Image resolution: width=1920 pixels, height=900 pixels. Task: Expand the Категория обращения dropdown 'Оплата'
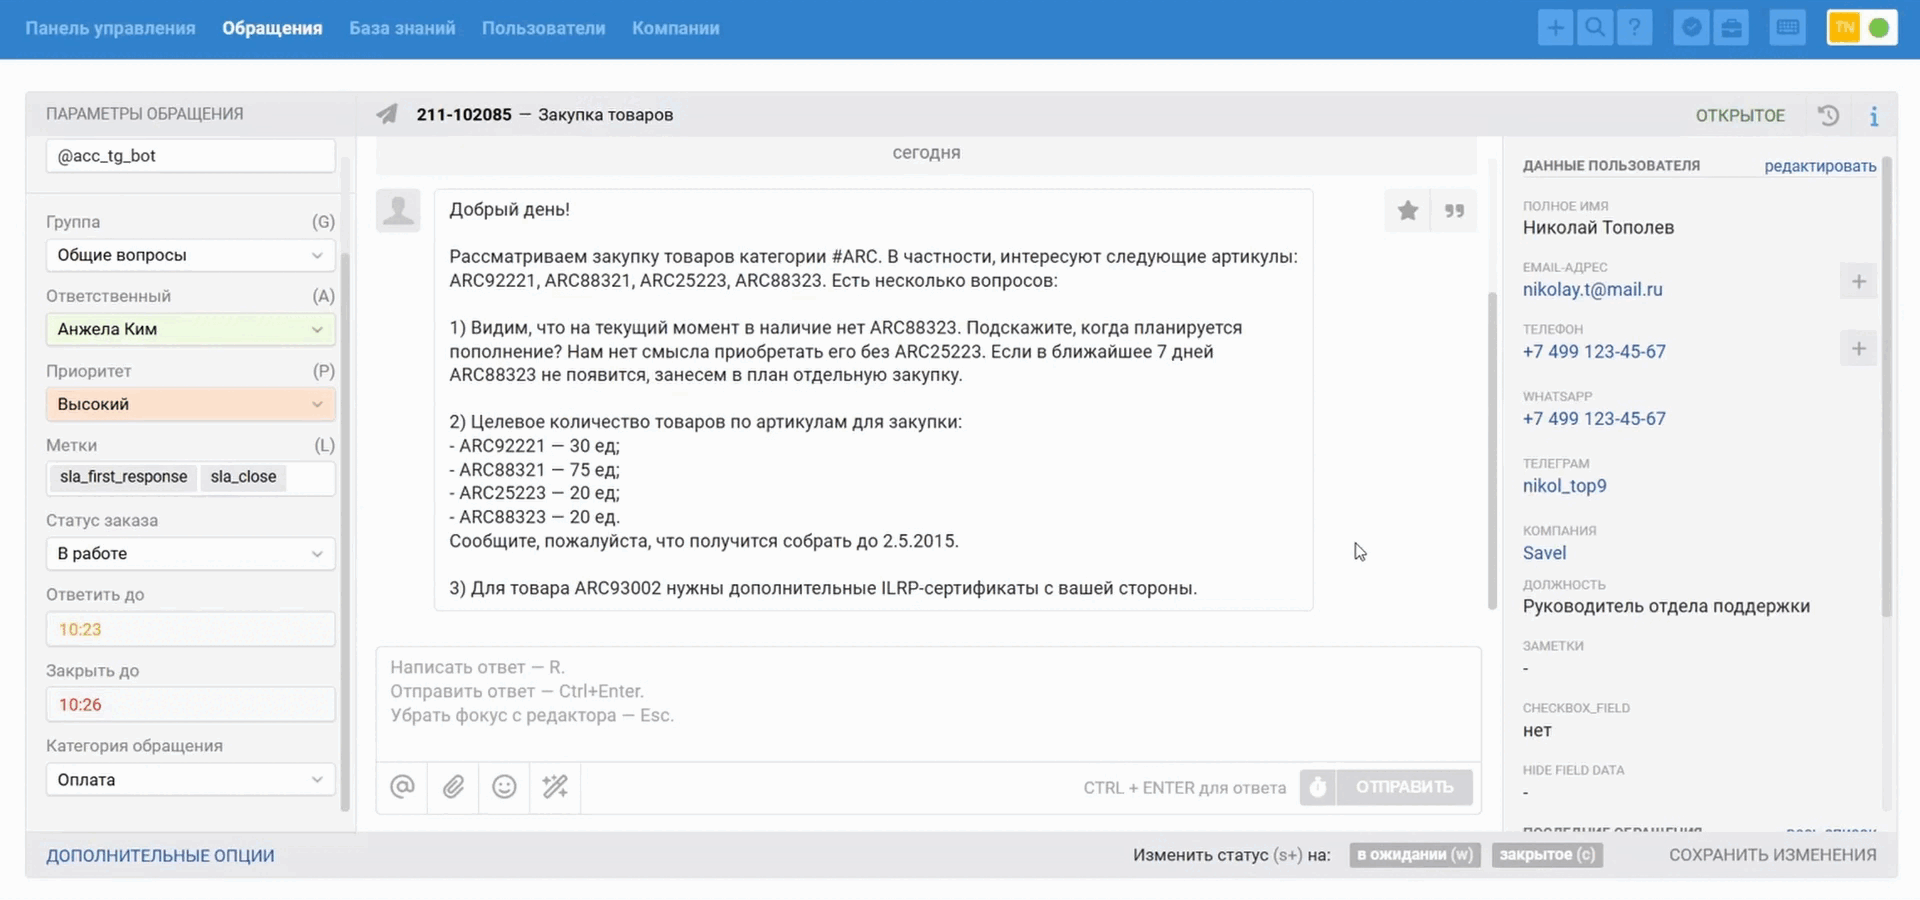coord(190,780)
